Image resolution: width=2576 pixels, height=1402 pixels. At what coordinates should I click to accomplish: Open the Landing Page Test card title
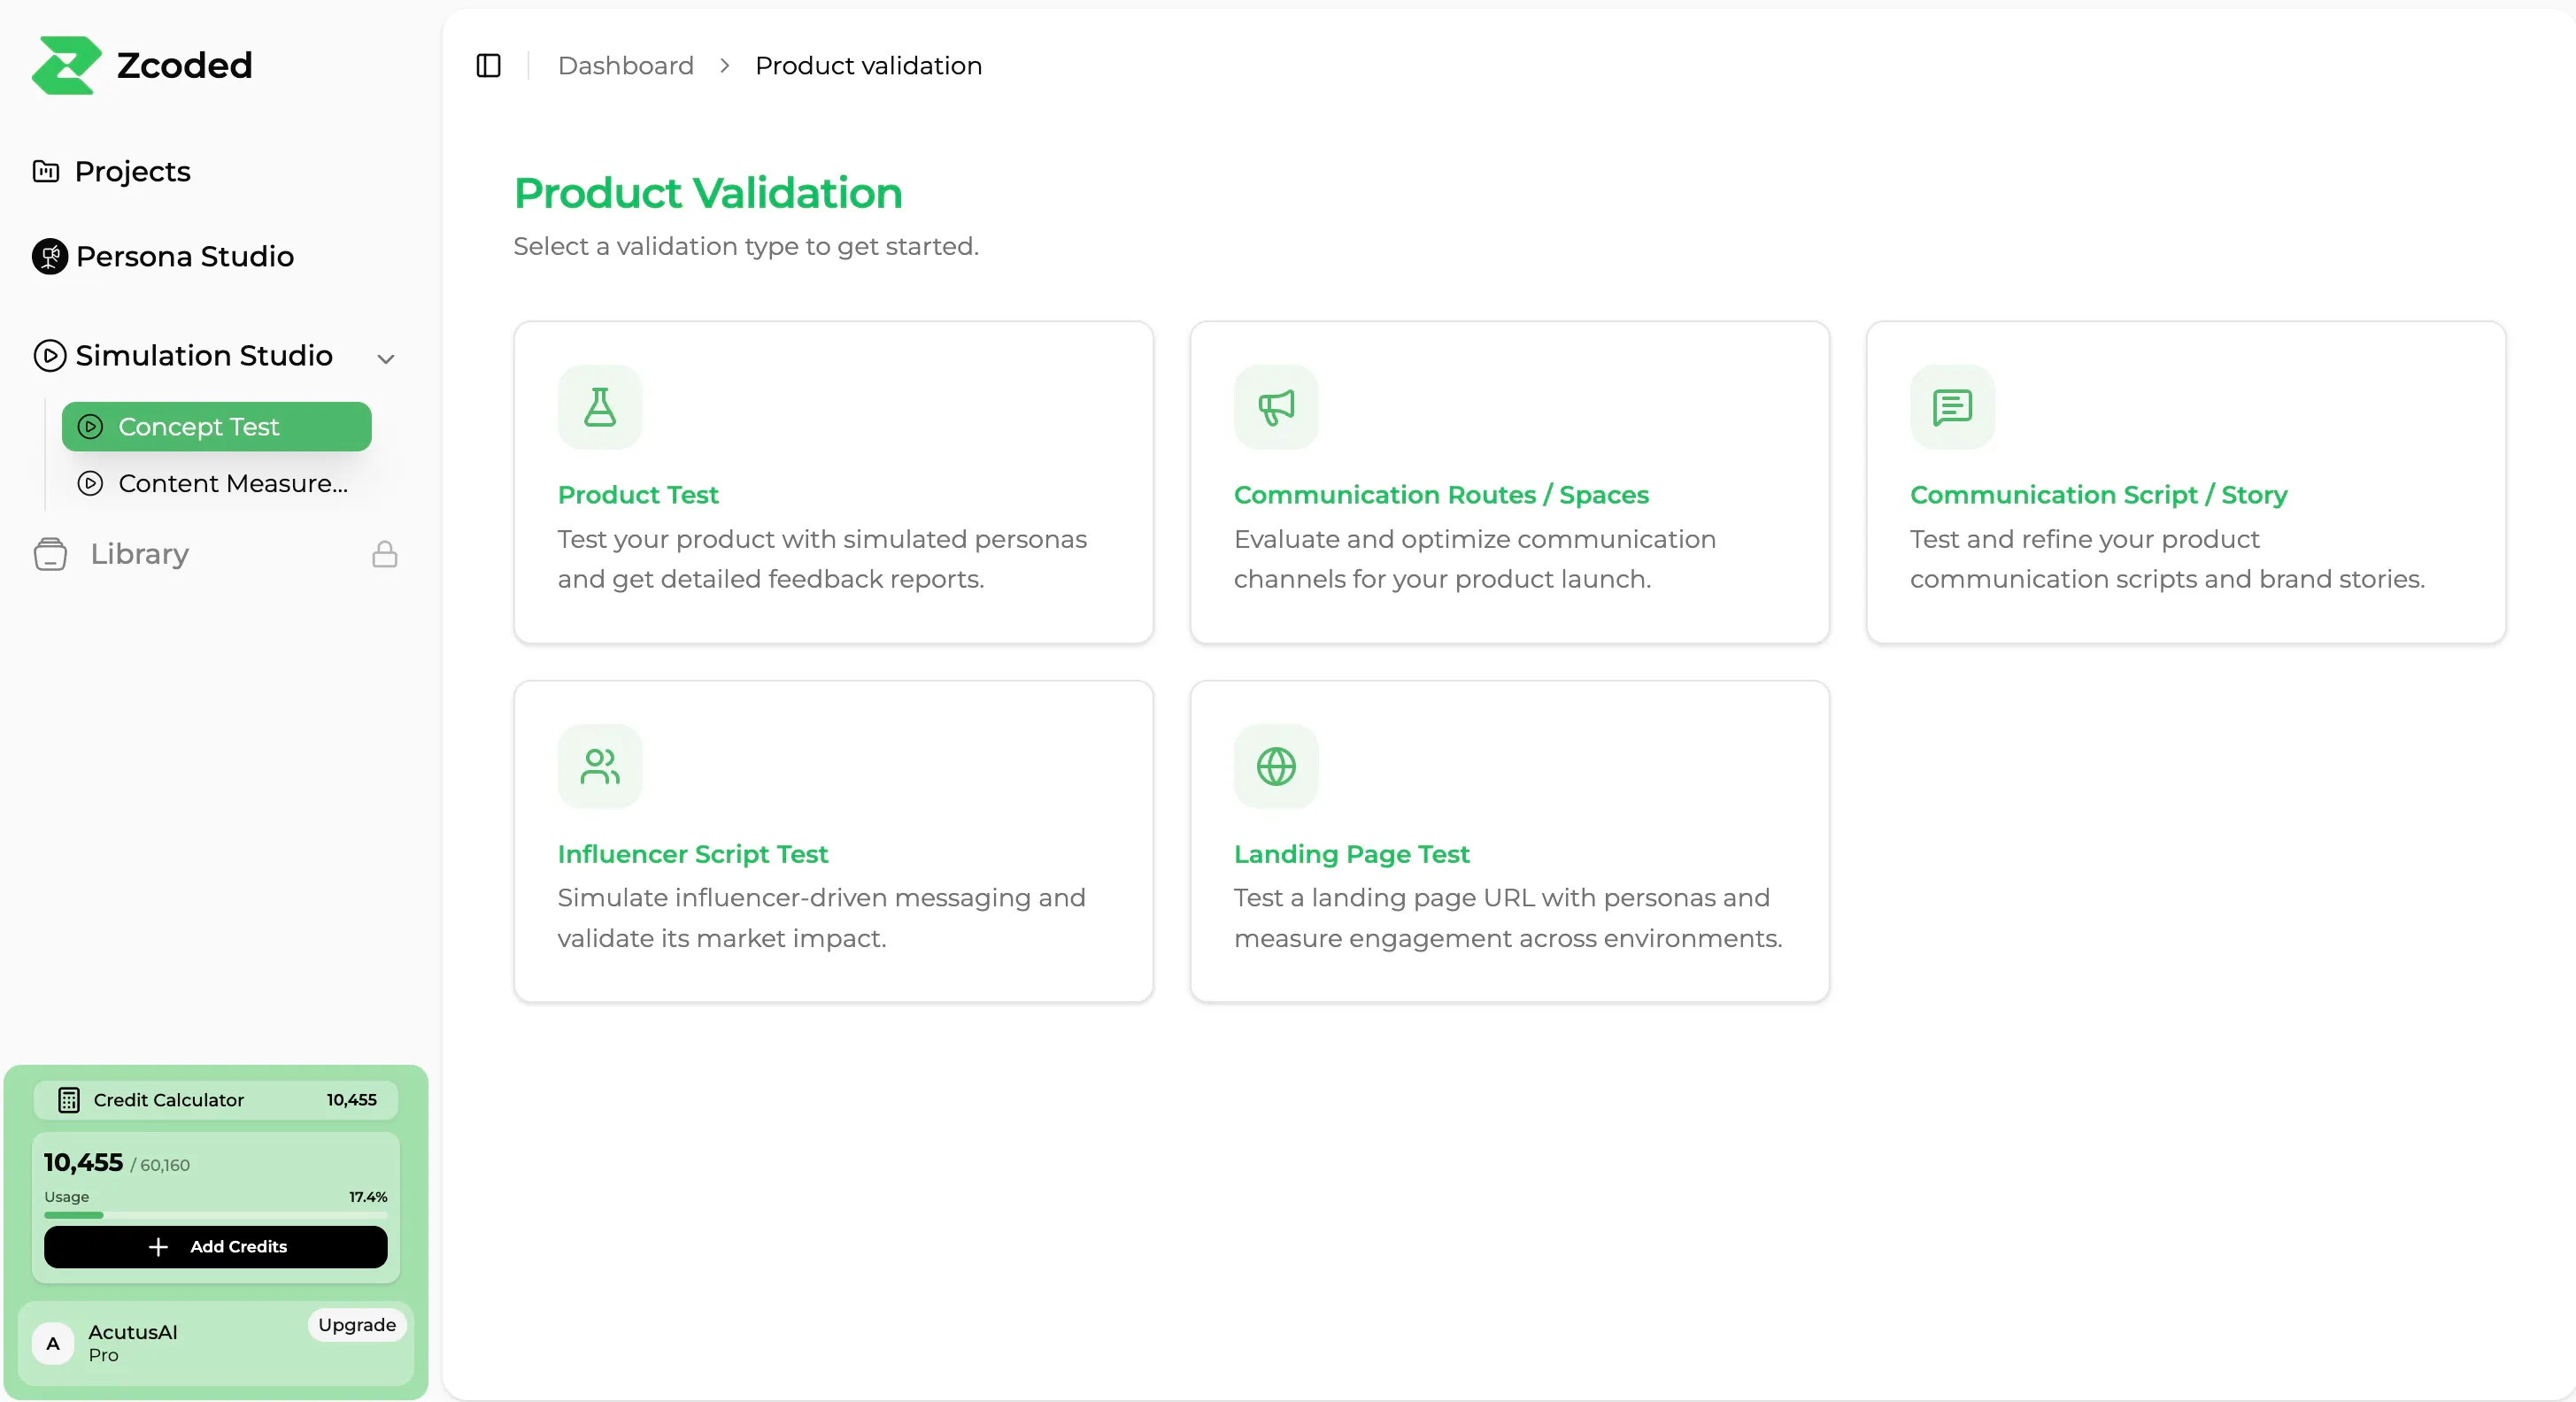tap(1351, 854)
